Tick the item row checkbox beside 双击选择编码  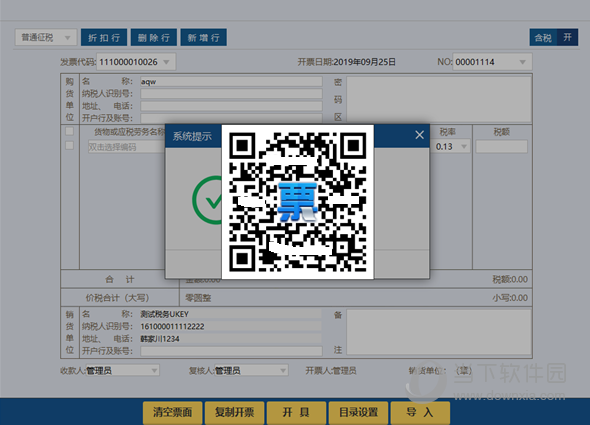point(70,145)
